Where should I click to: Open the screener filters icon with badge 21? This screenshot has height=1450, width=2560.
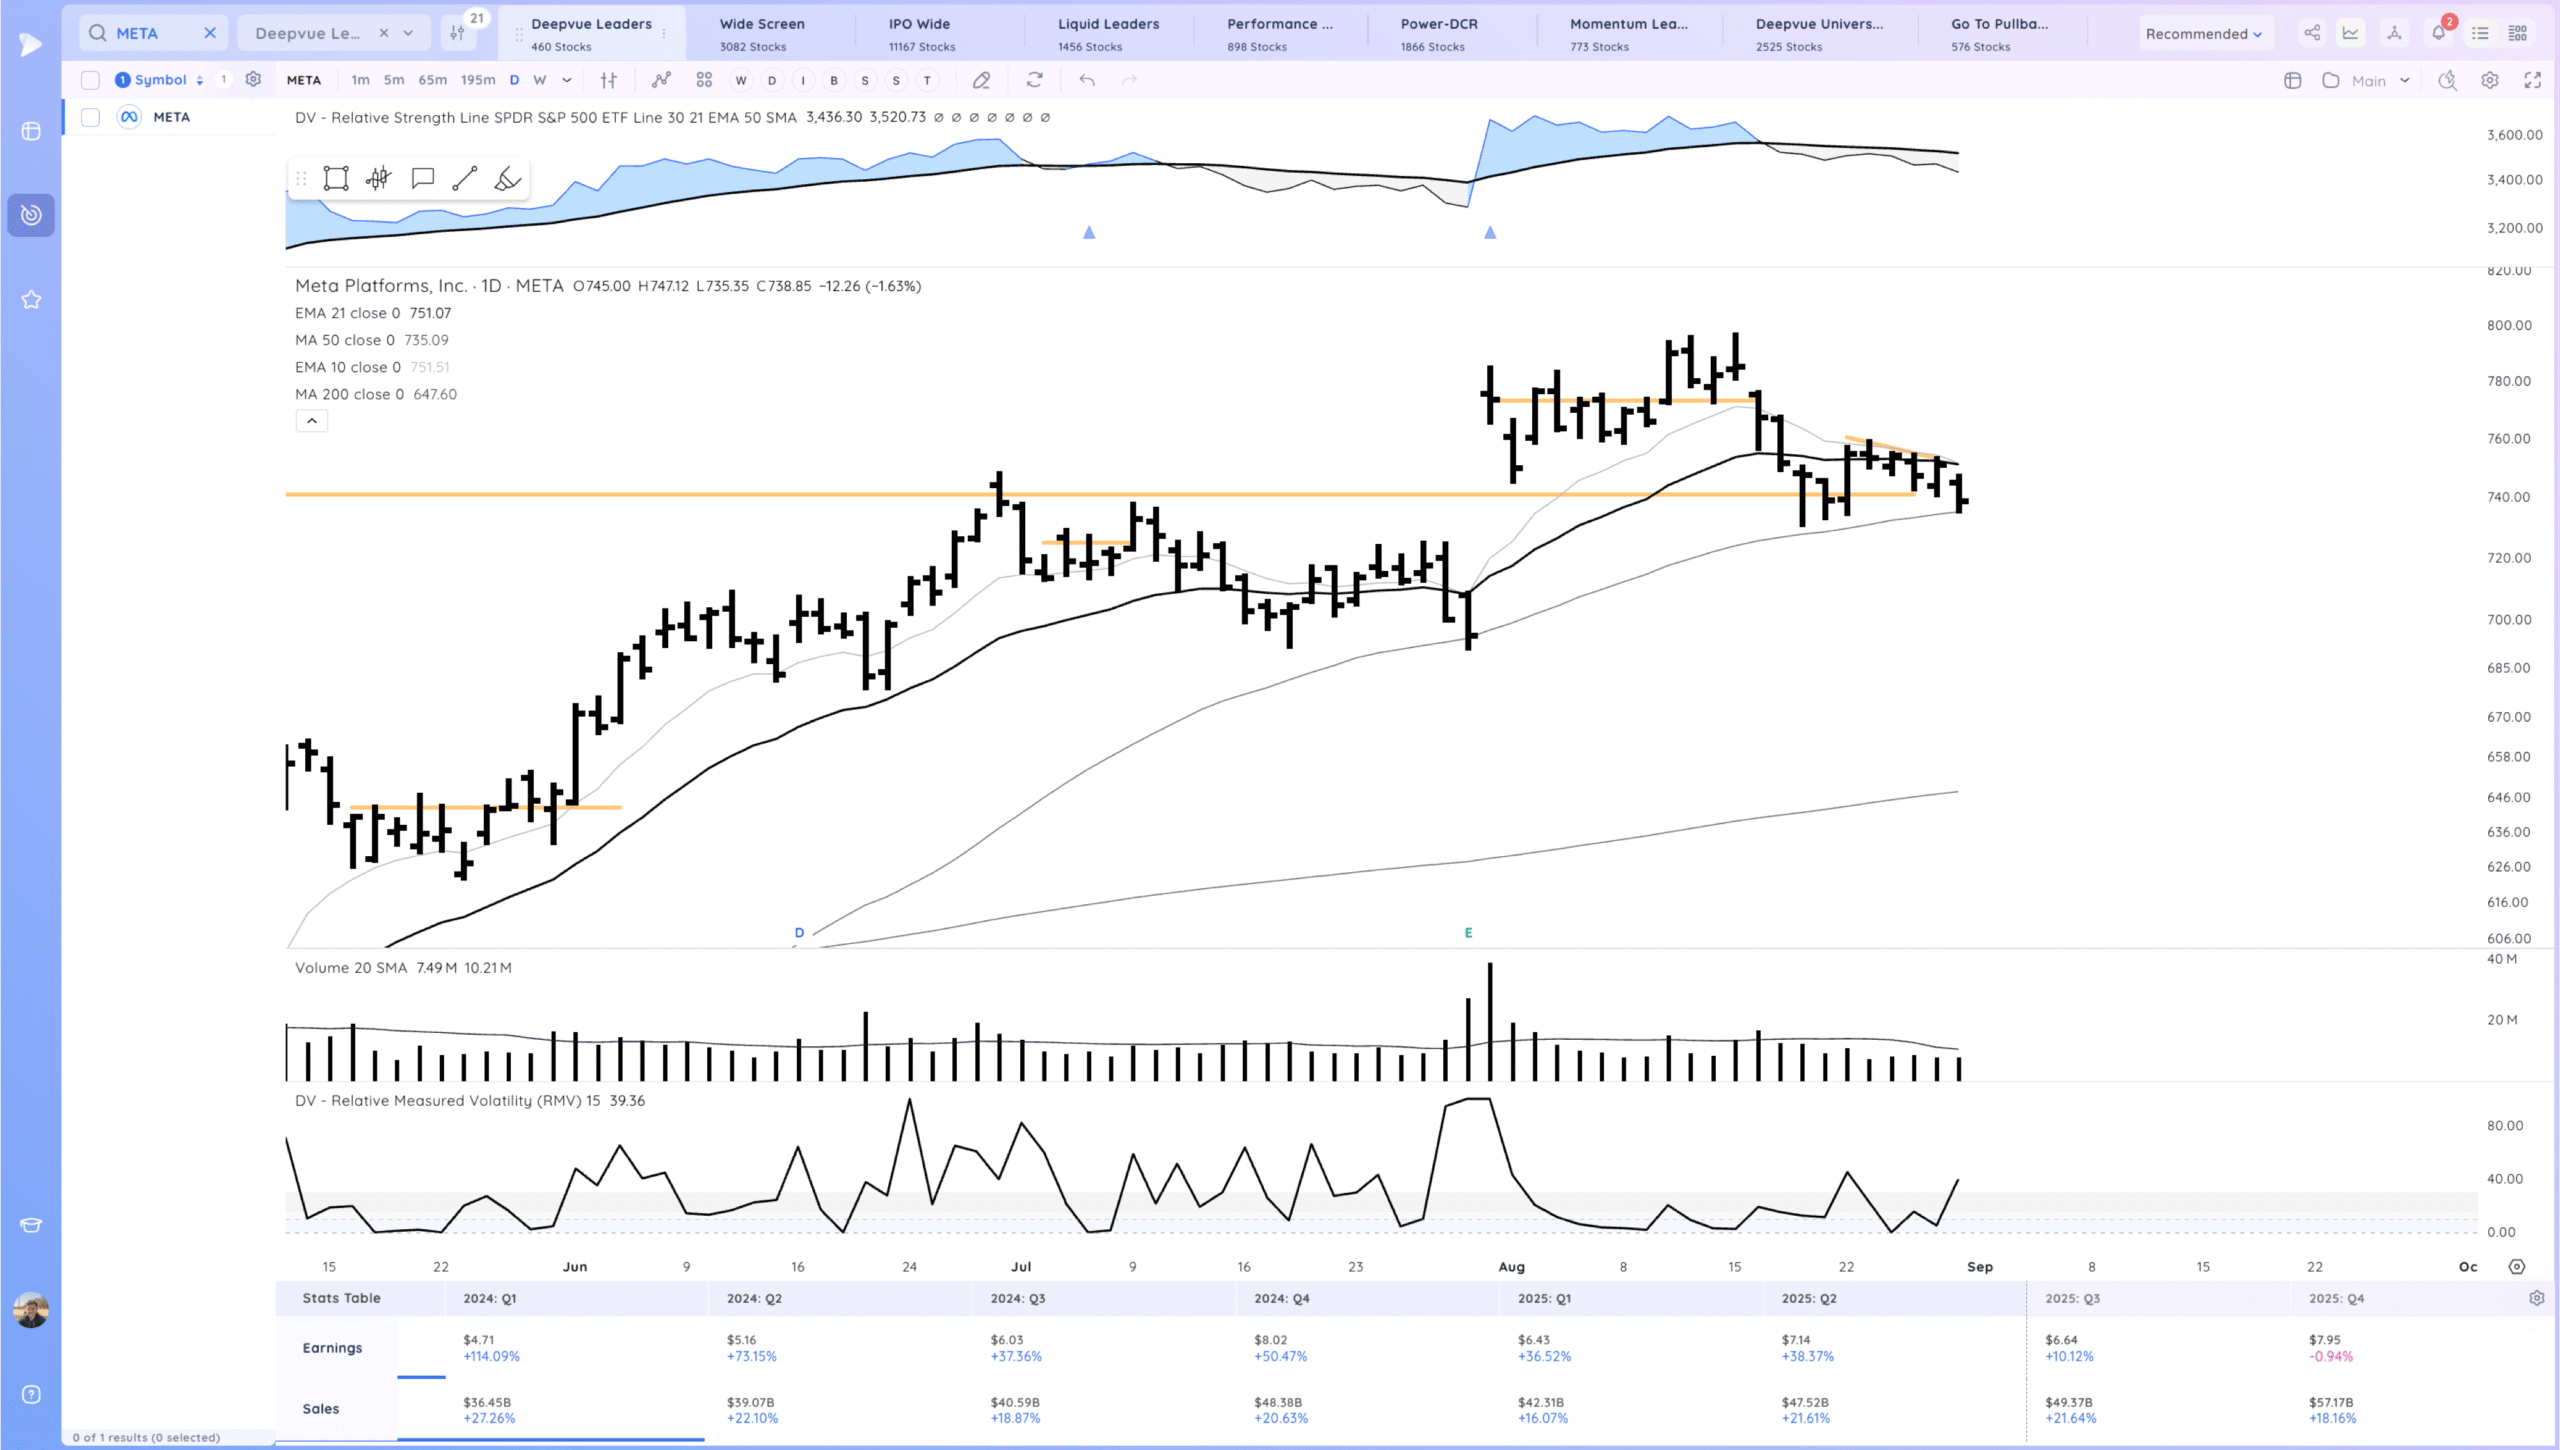pyautogui.click(x=458, y=33)
